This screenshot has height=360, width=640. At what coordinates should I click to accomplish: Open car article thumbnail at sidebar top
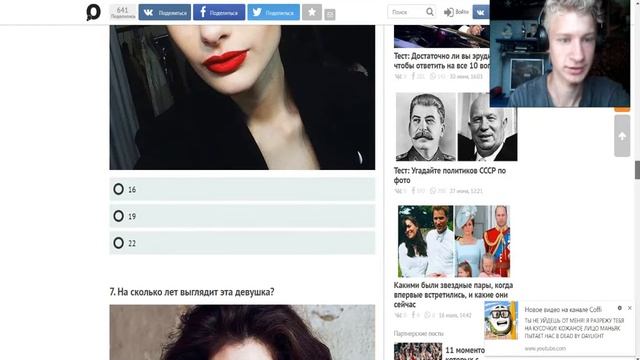pyautogui.click(x=442, y=36)
